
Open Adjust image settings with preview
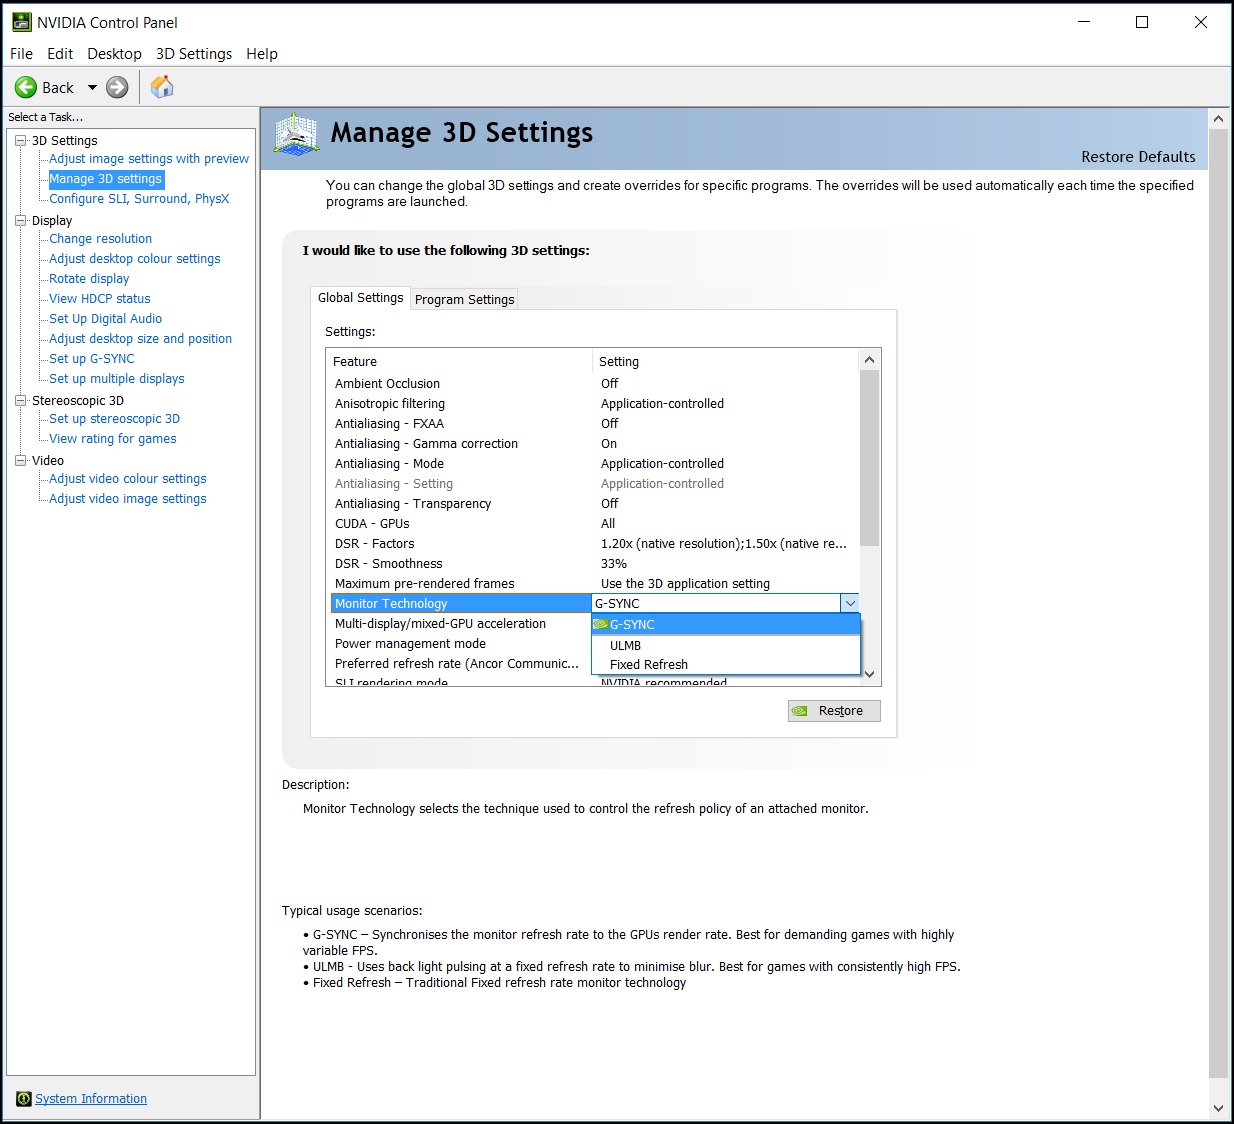point(149,159)
